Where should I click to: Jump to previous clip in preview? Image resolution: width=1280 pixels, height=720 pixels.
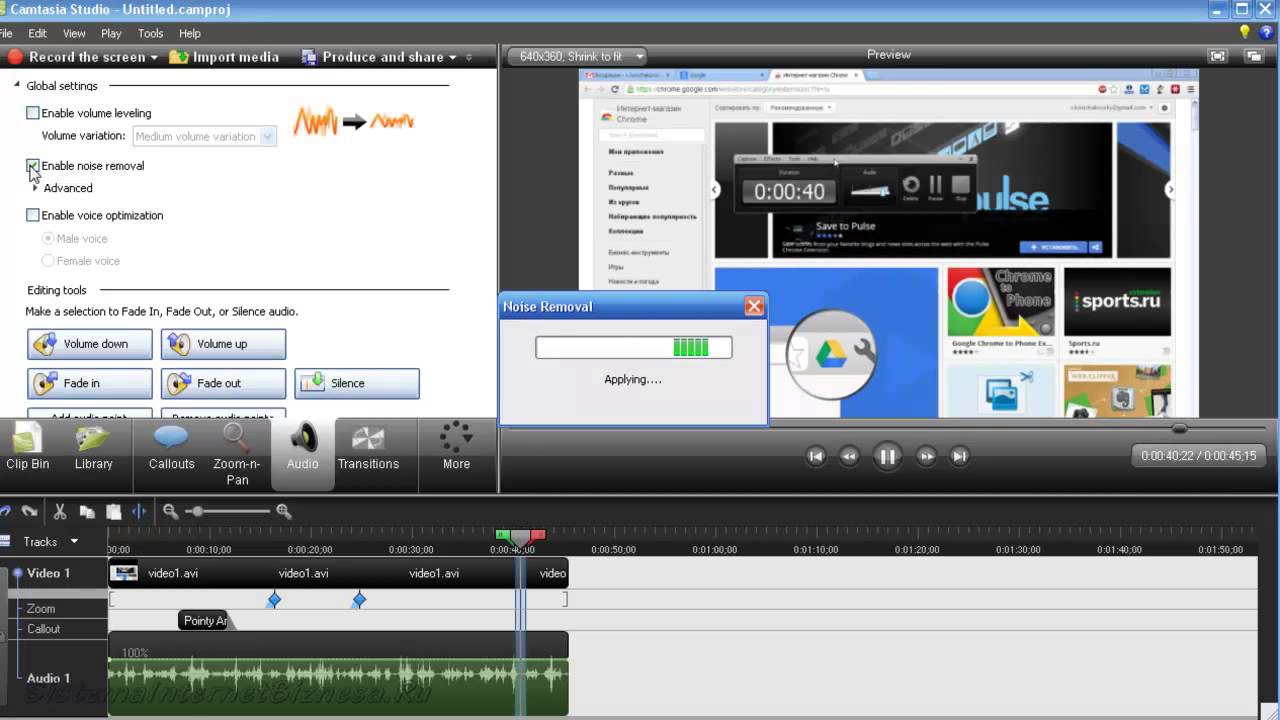click(816, 456)
